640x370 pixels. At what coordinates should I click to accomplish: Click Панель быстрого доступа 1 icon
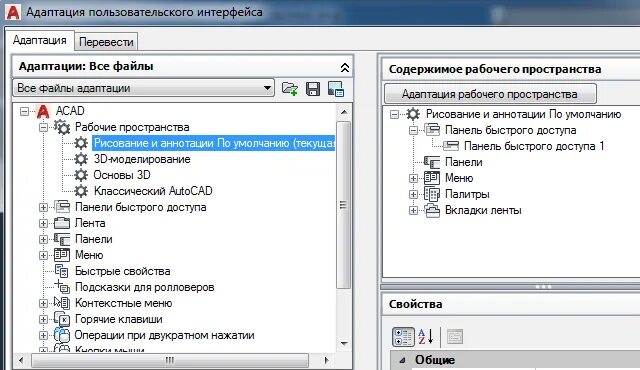[x=451, y=146]
